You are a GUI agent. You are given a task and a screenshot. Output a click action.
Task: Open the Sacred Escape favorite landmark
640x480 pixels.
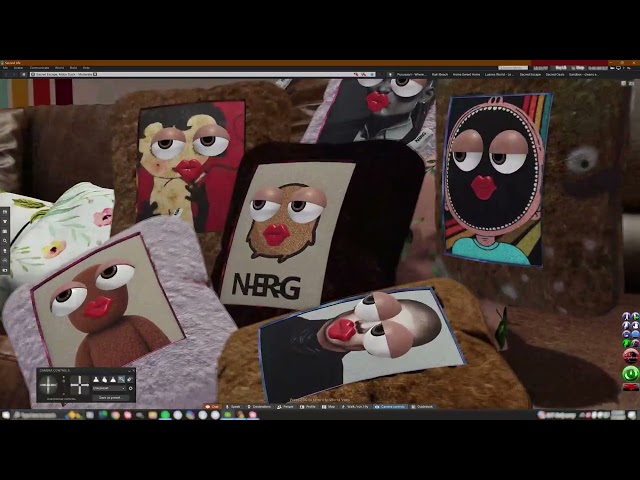[530, 75]
